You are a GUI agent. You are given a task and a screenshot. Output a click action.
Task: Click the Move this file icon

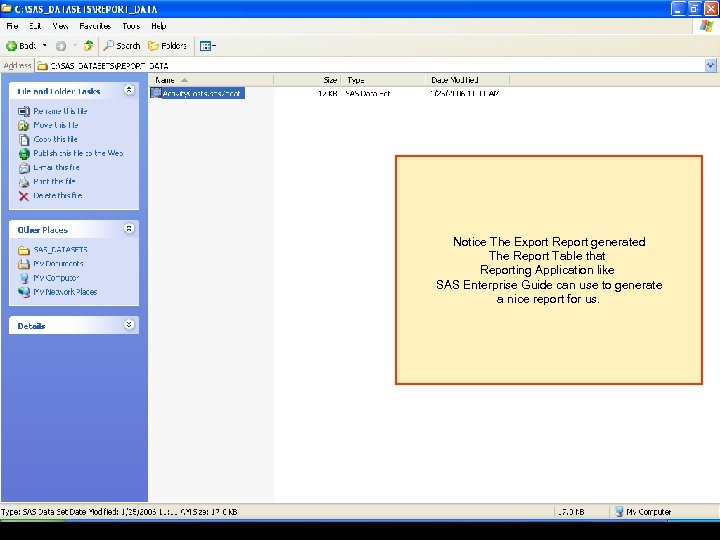coord(24,125)
